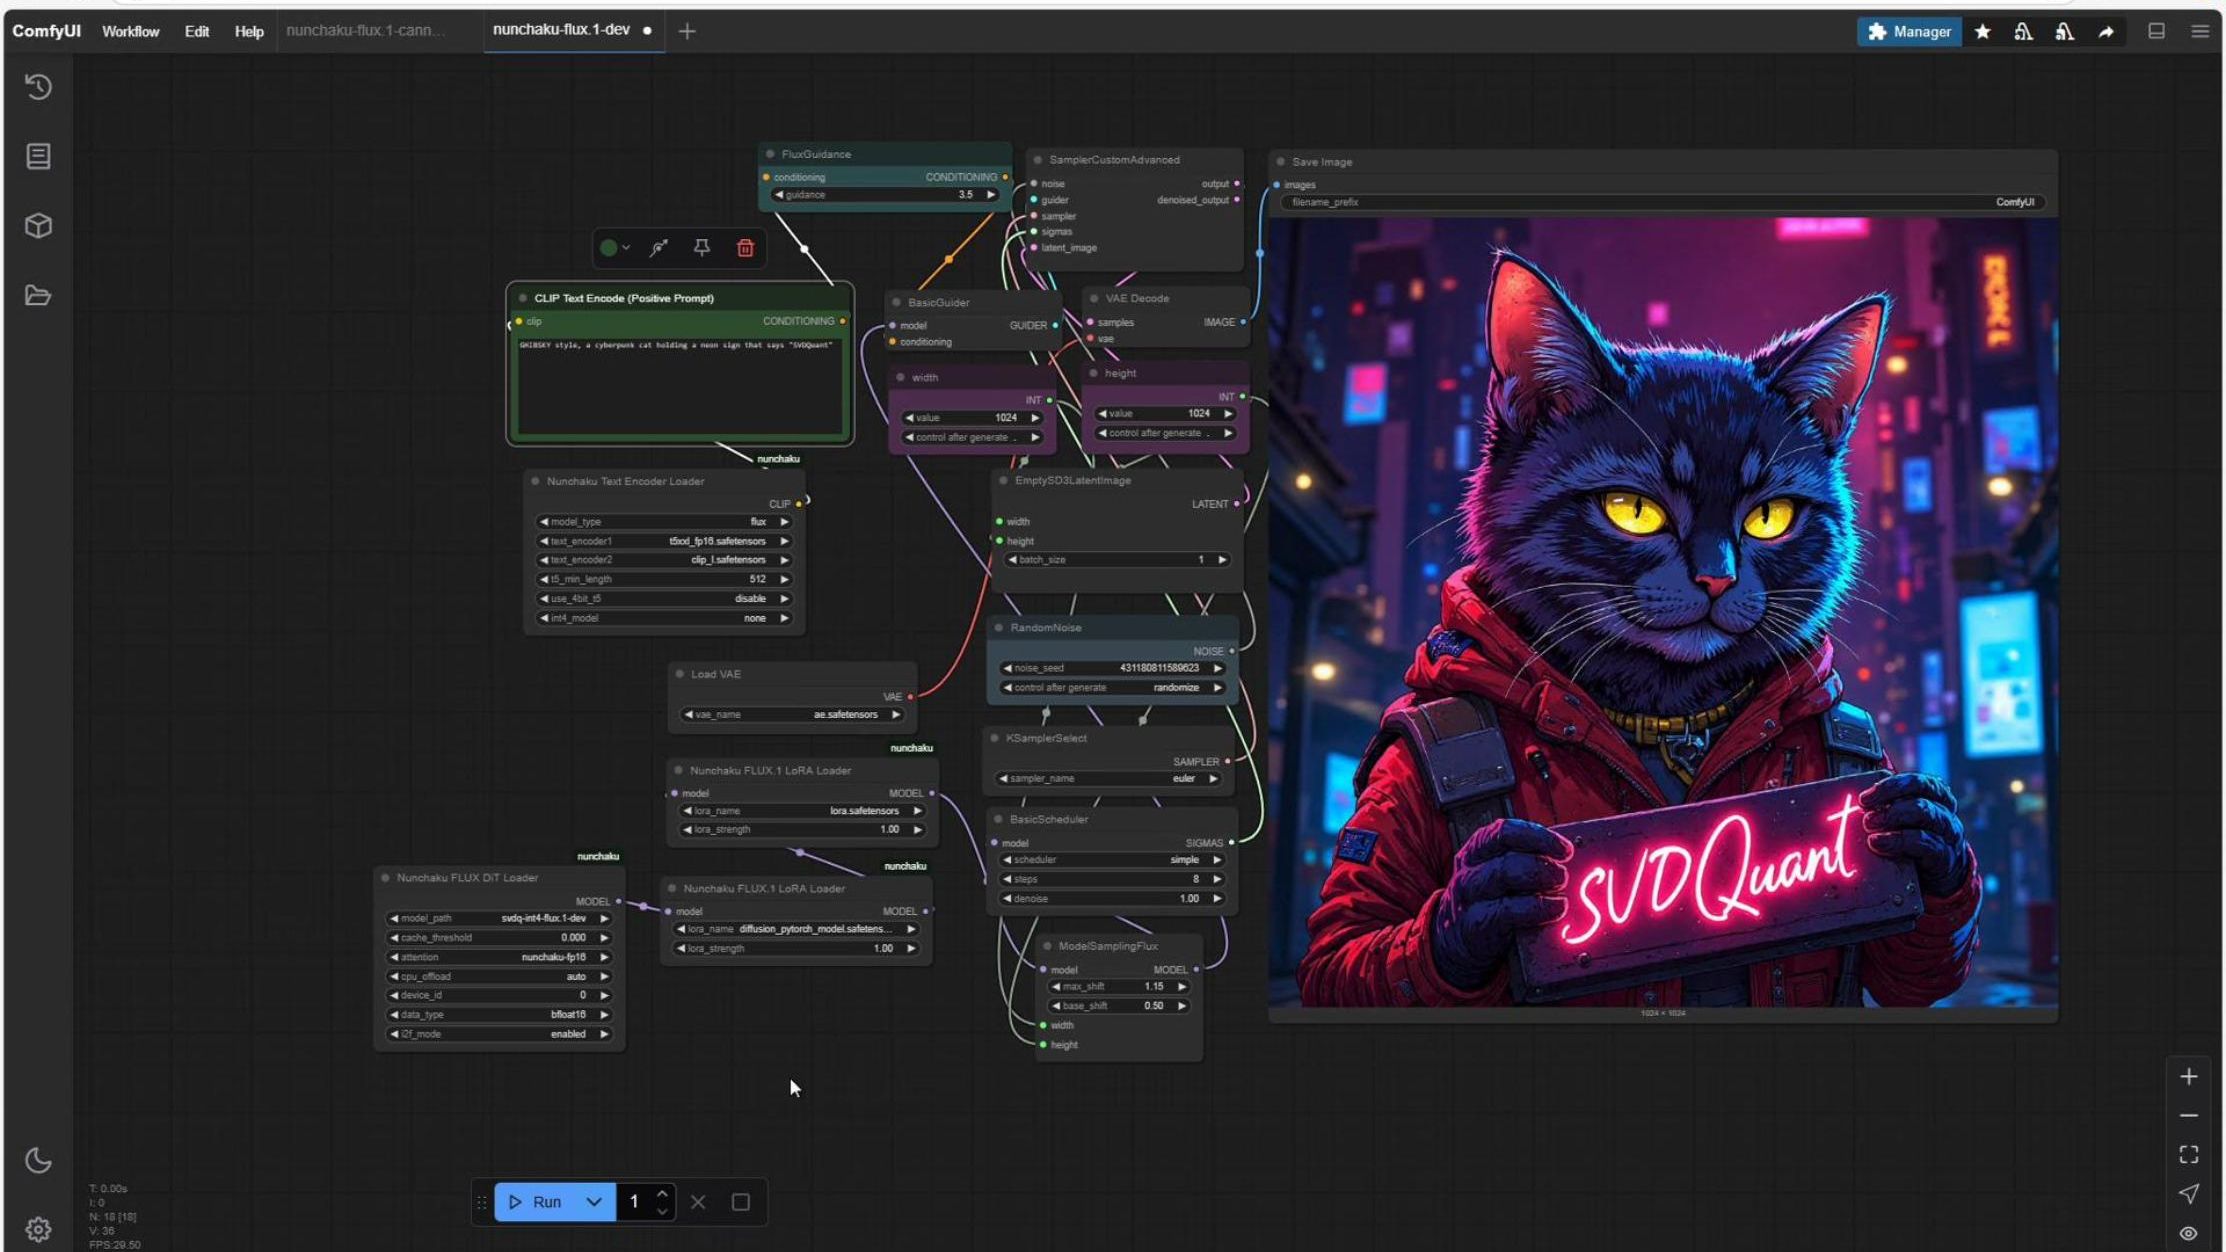
Task: Open a new workflow tab with plus
Action: (687, 31)
